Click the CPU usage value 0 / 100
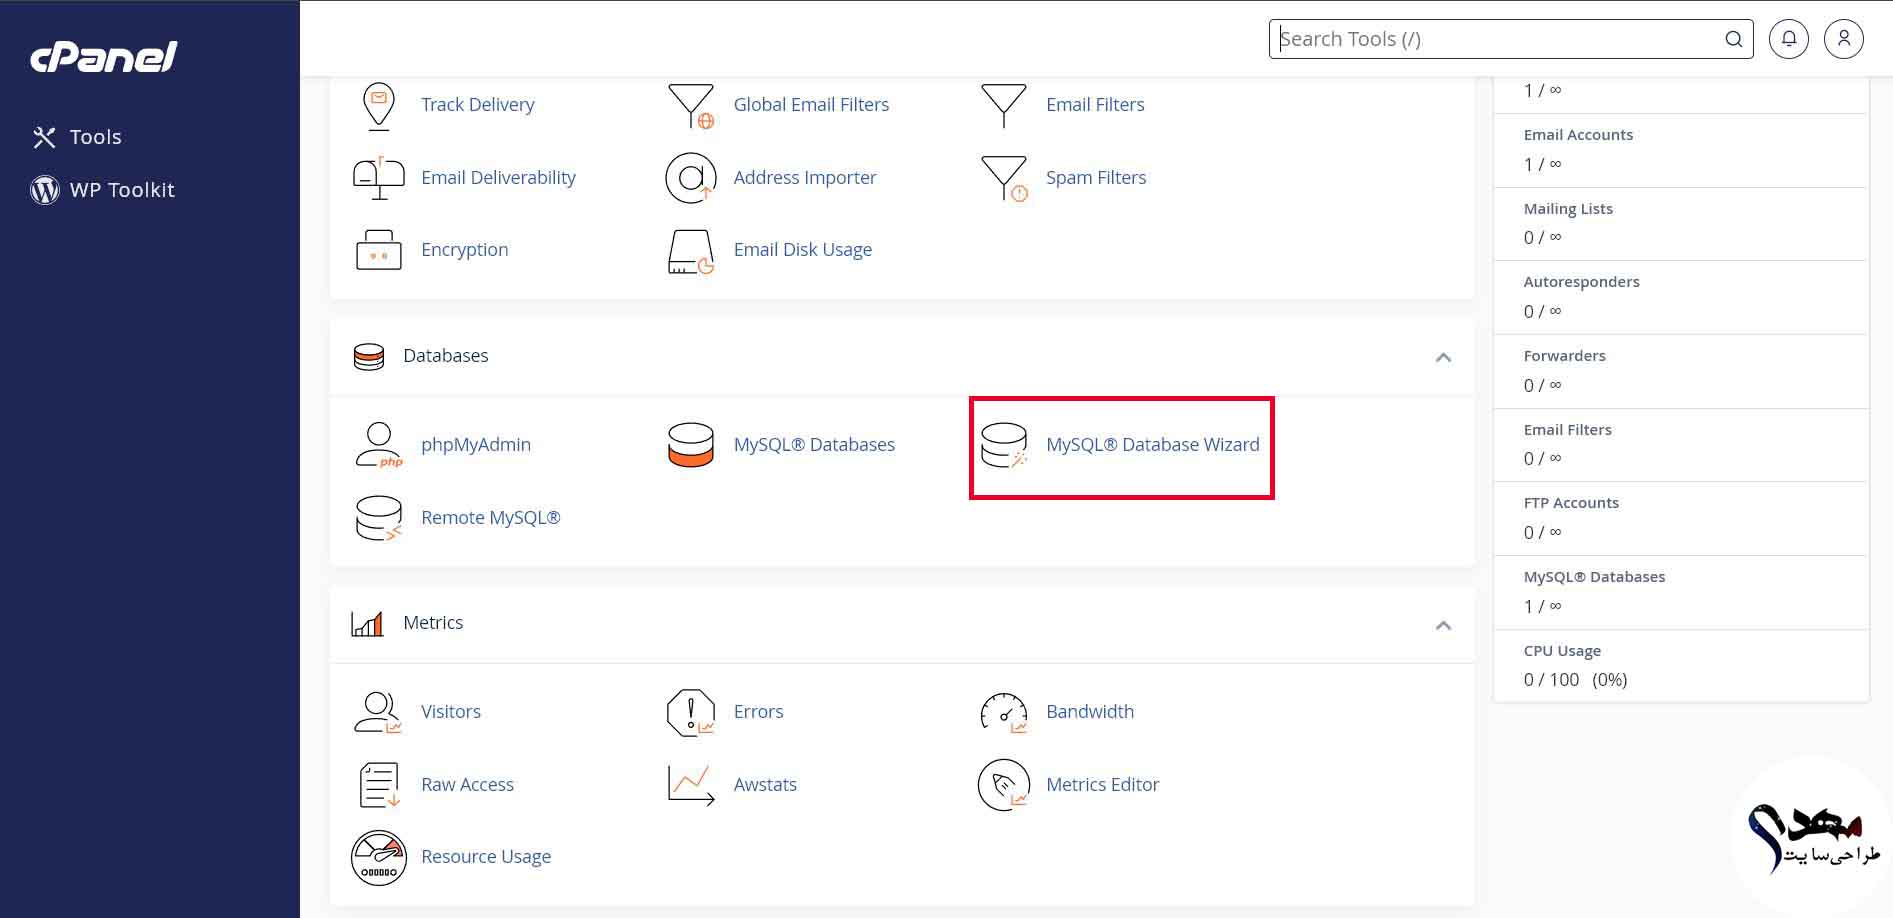Image resolution: width=1893 pixels, height=918 pixels. [1551, 680]
